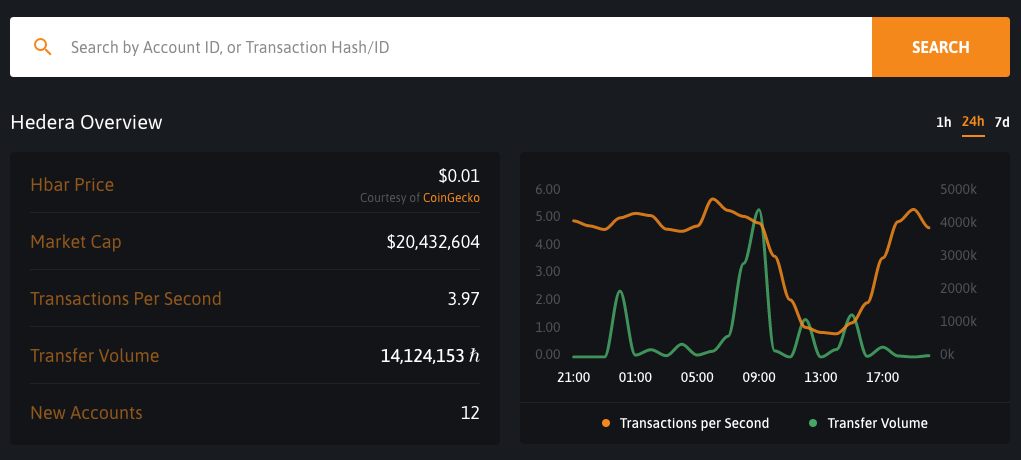Switch chart range to 1h
This screenshot has width=1021, height=460.
943,123
